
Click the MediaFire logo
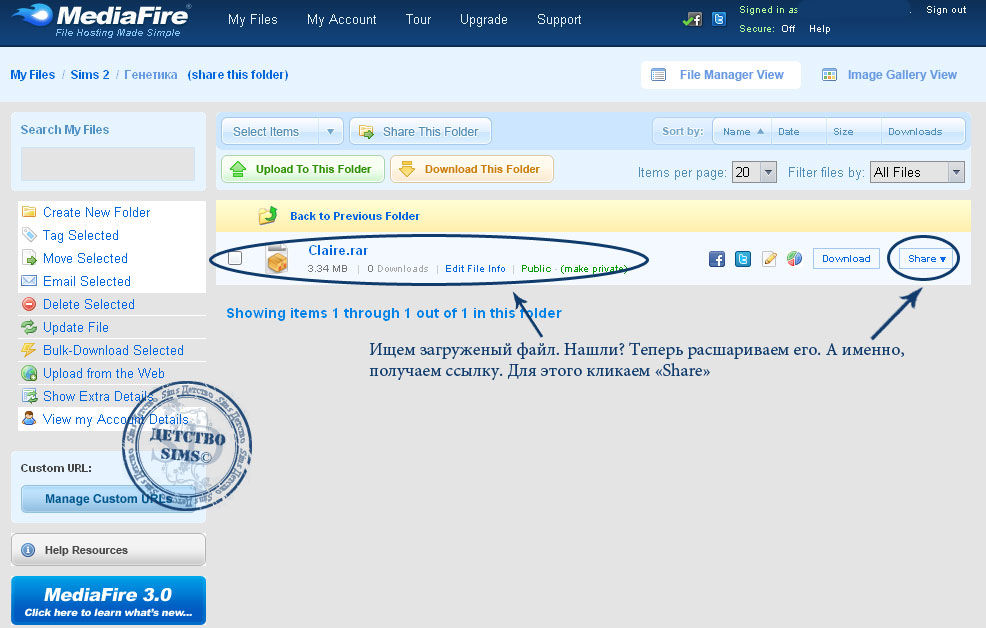click(102, 21)
